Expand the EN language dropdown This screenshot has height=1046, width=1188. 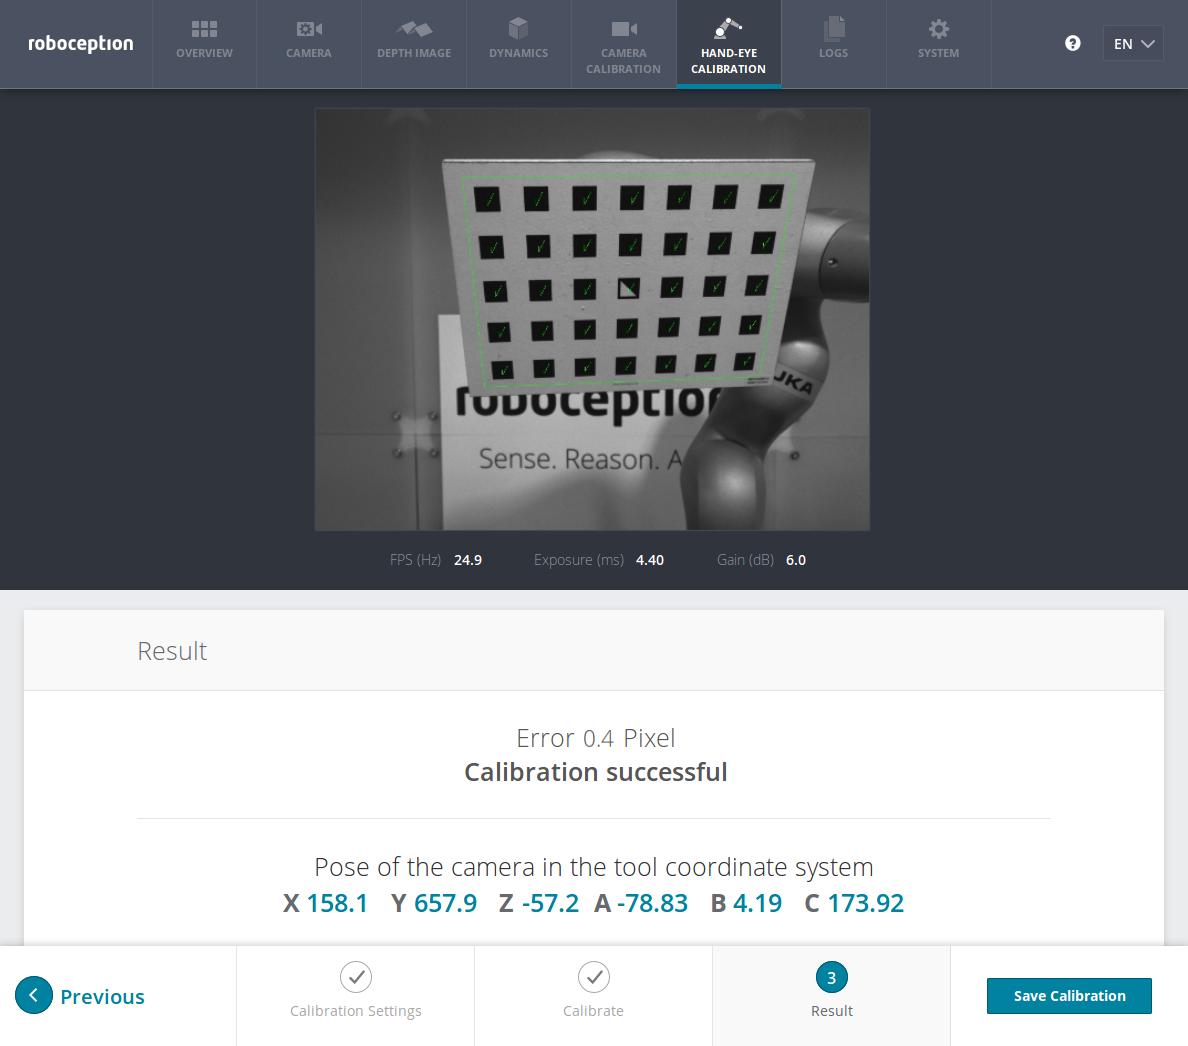1133,44
